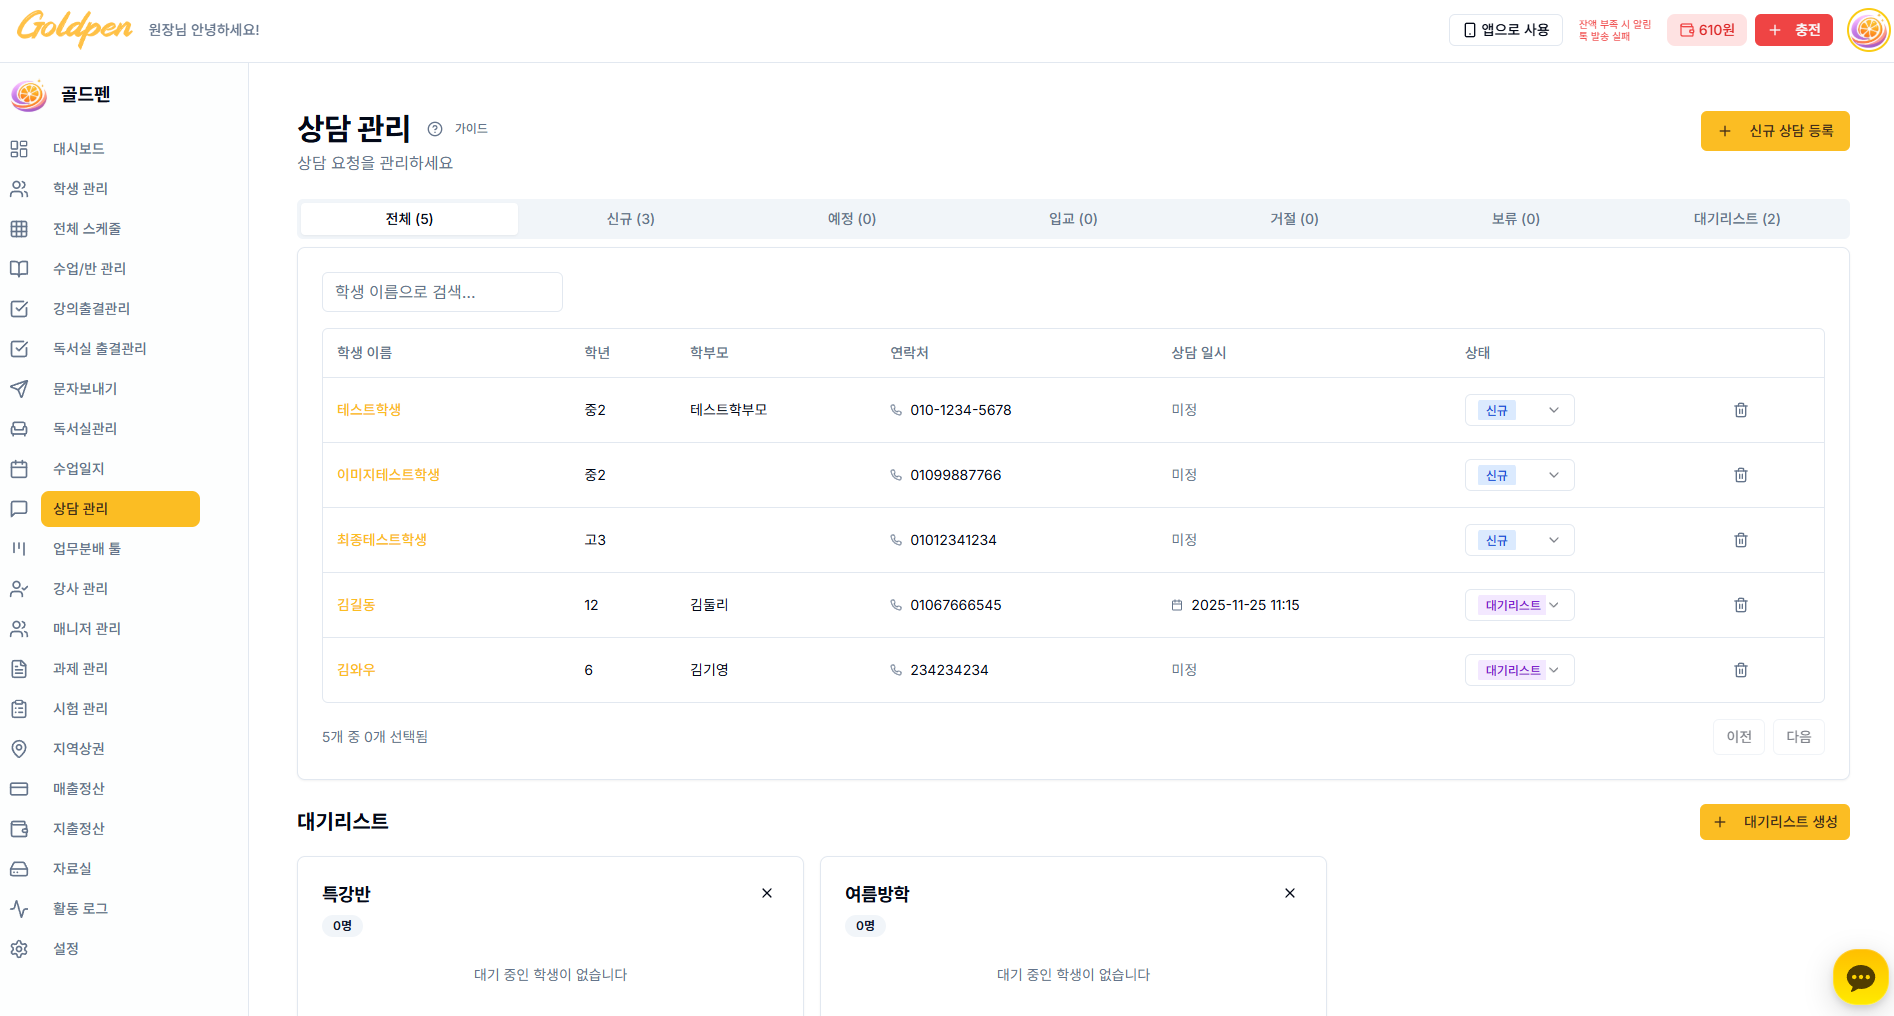Viewport: 1894px width, 1016px height.
Task: Switch to the 신규 (3) tab
Action: coord(630,219)
